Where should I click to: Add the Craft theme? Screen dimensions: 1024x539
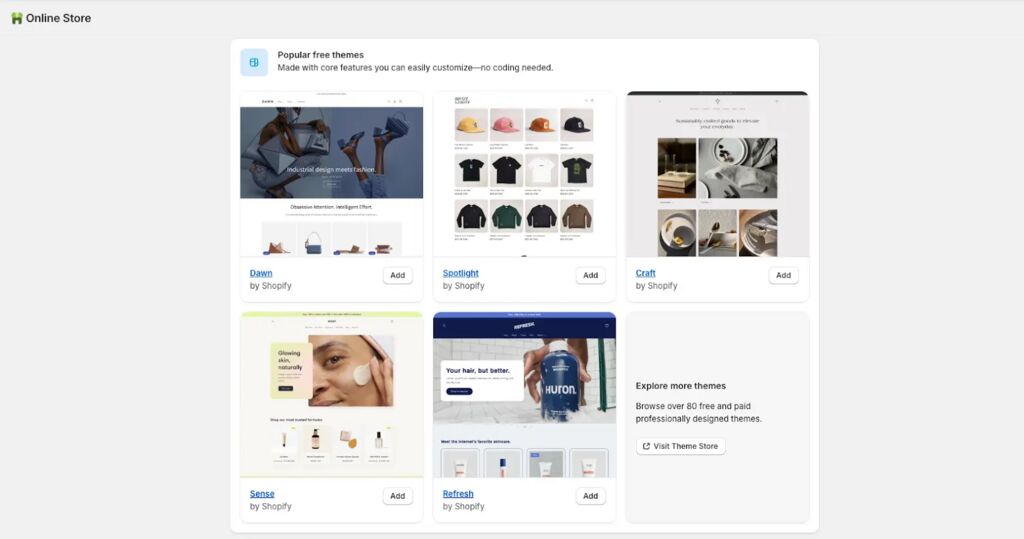783,275
